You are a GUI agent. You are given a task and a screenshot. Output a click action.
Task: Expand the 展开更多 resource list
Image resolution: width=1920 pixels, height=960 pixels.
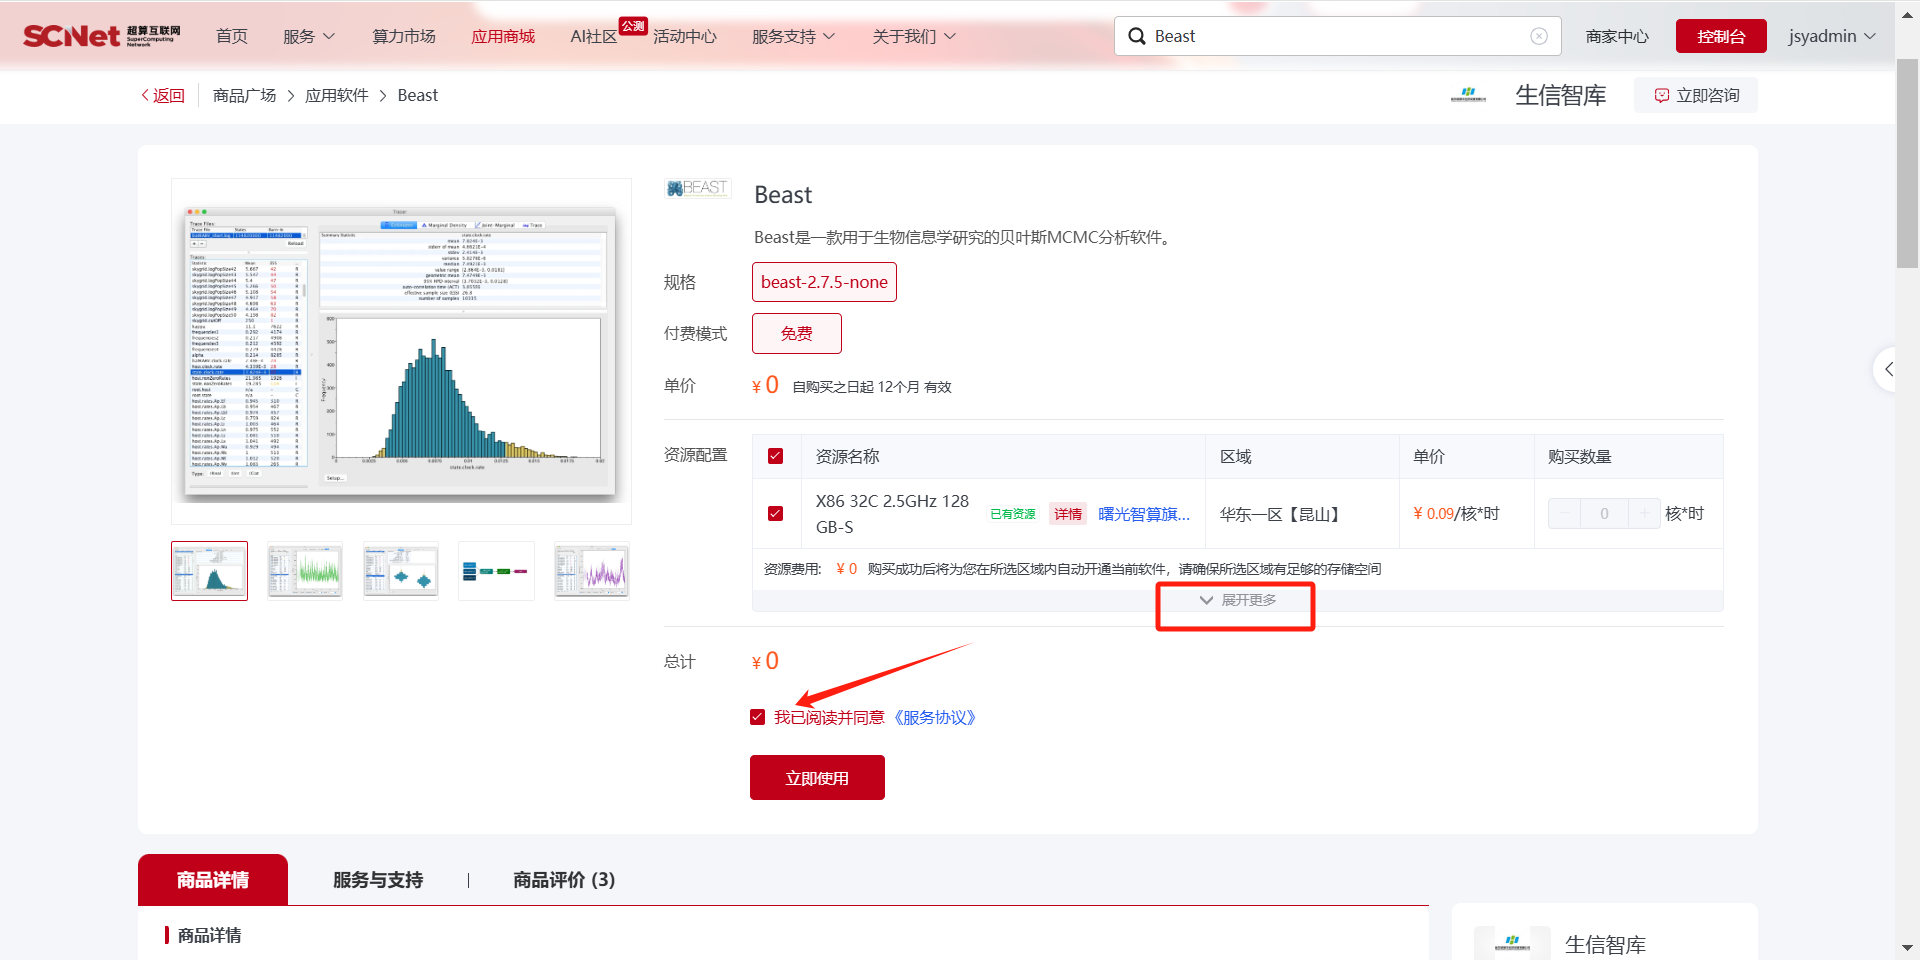pos(1237,600)
